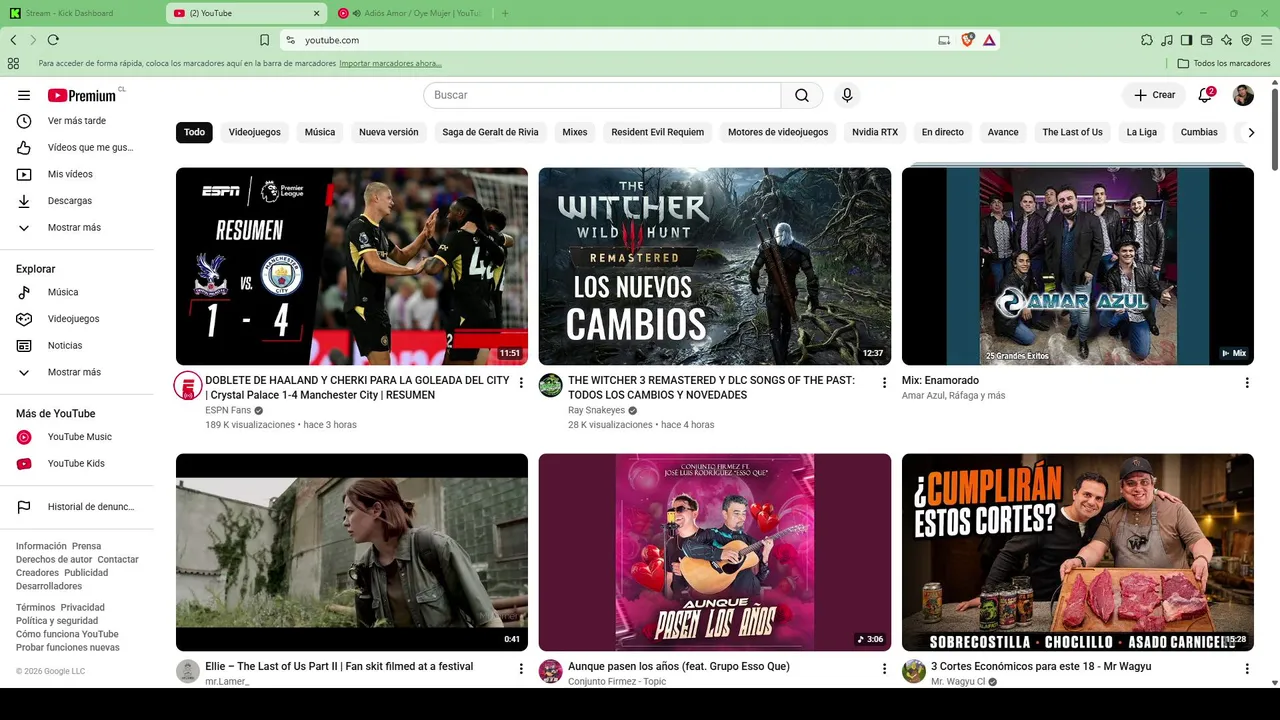
Task: Go to Mis vídeos
Action: [x=78, y=174]
